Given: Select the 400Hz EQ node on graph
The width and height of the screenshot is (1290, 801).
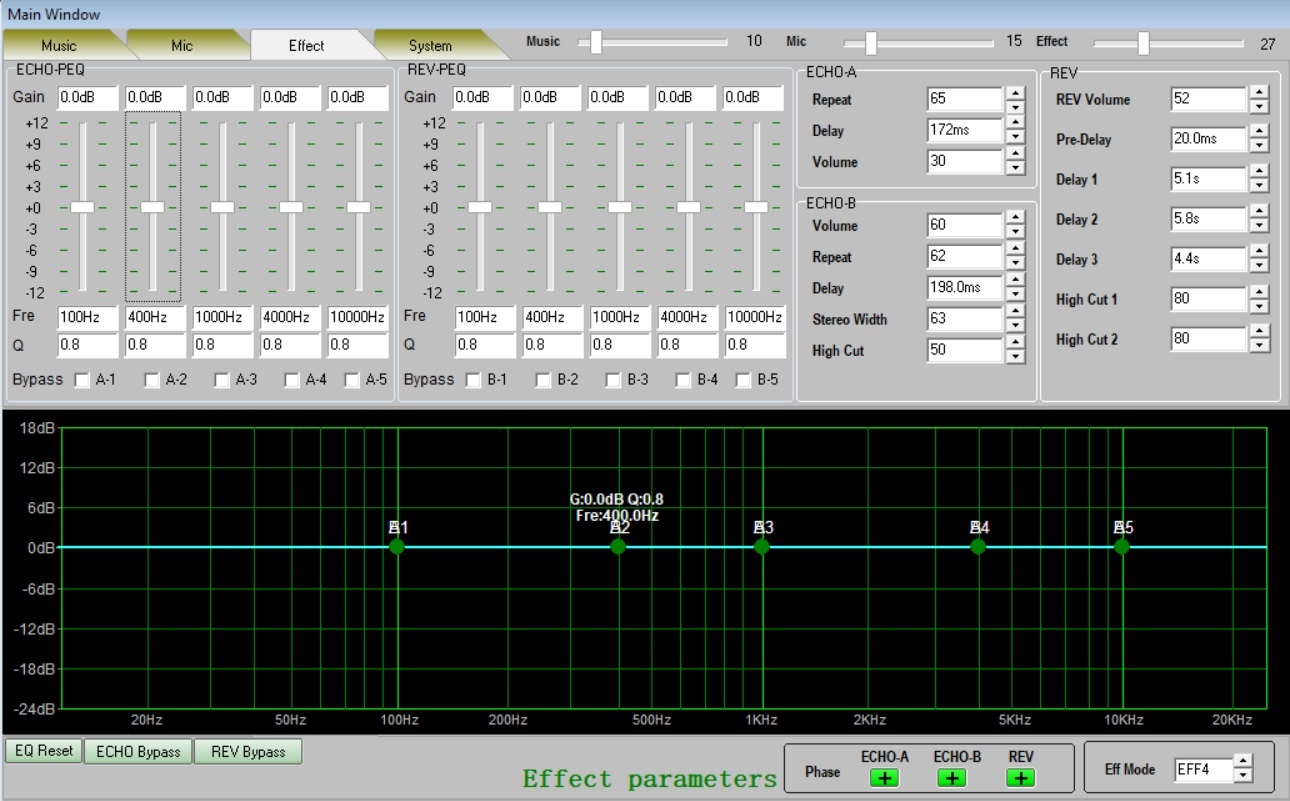Looking at the screenshot, I should point(618,546).
